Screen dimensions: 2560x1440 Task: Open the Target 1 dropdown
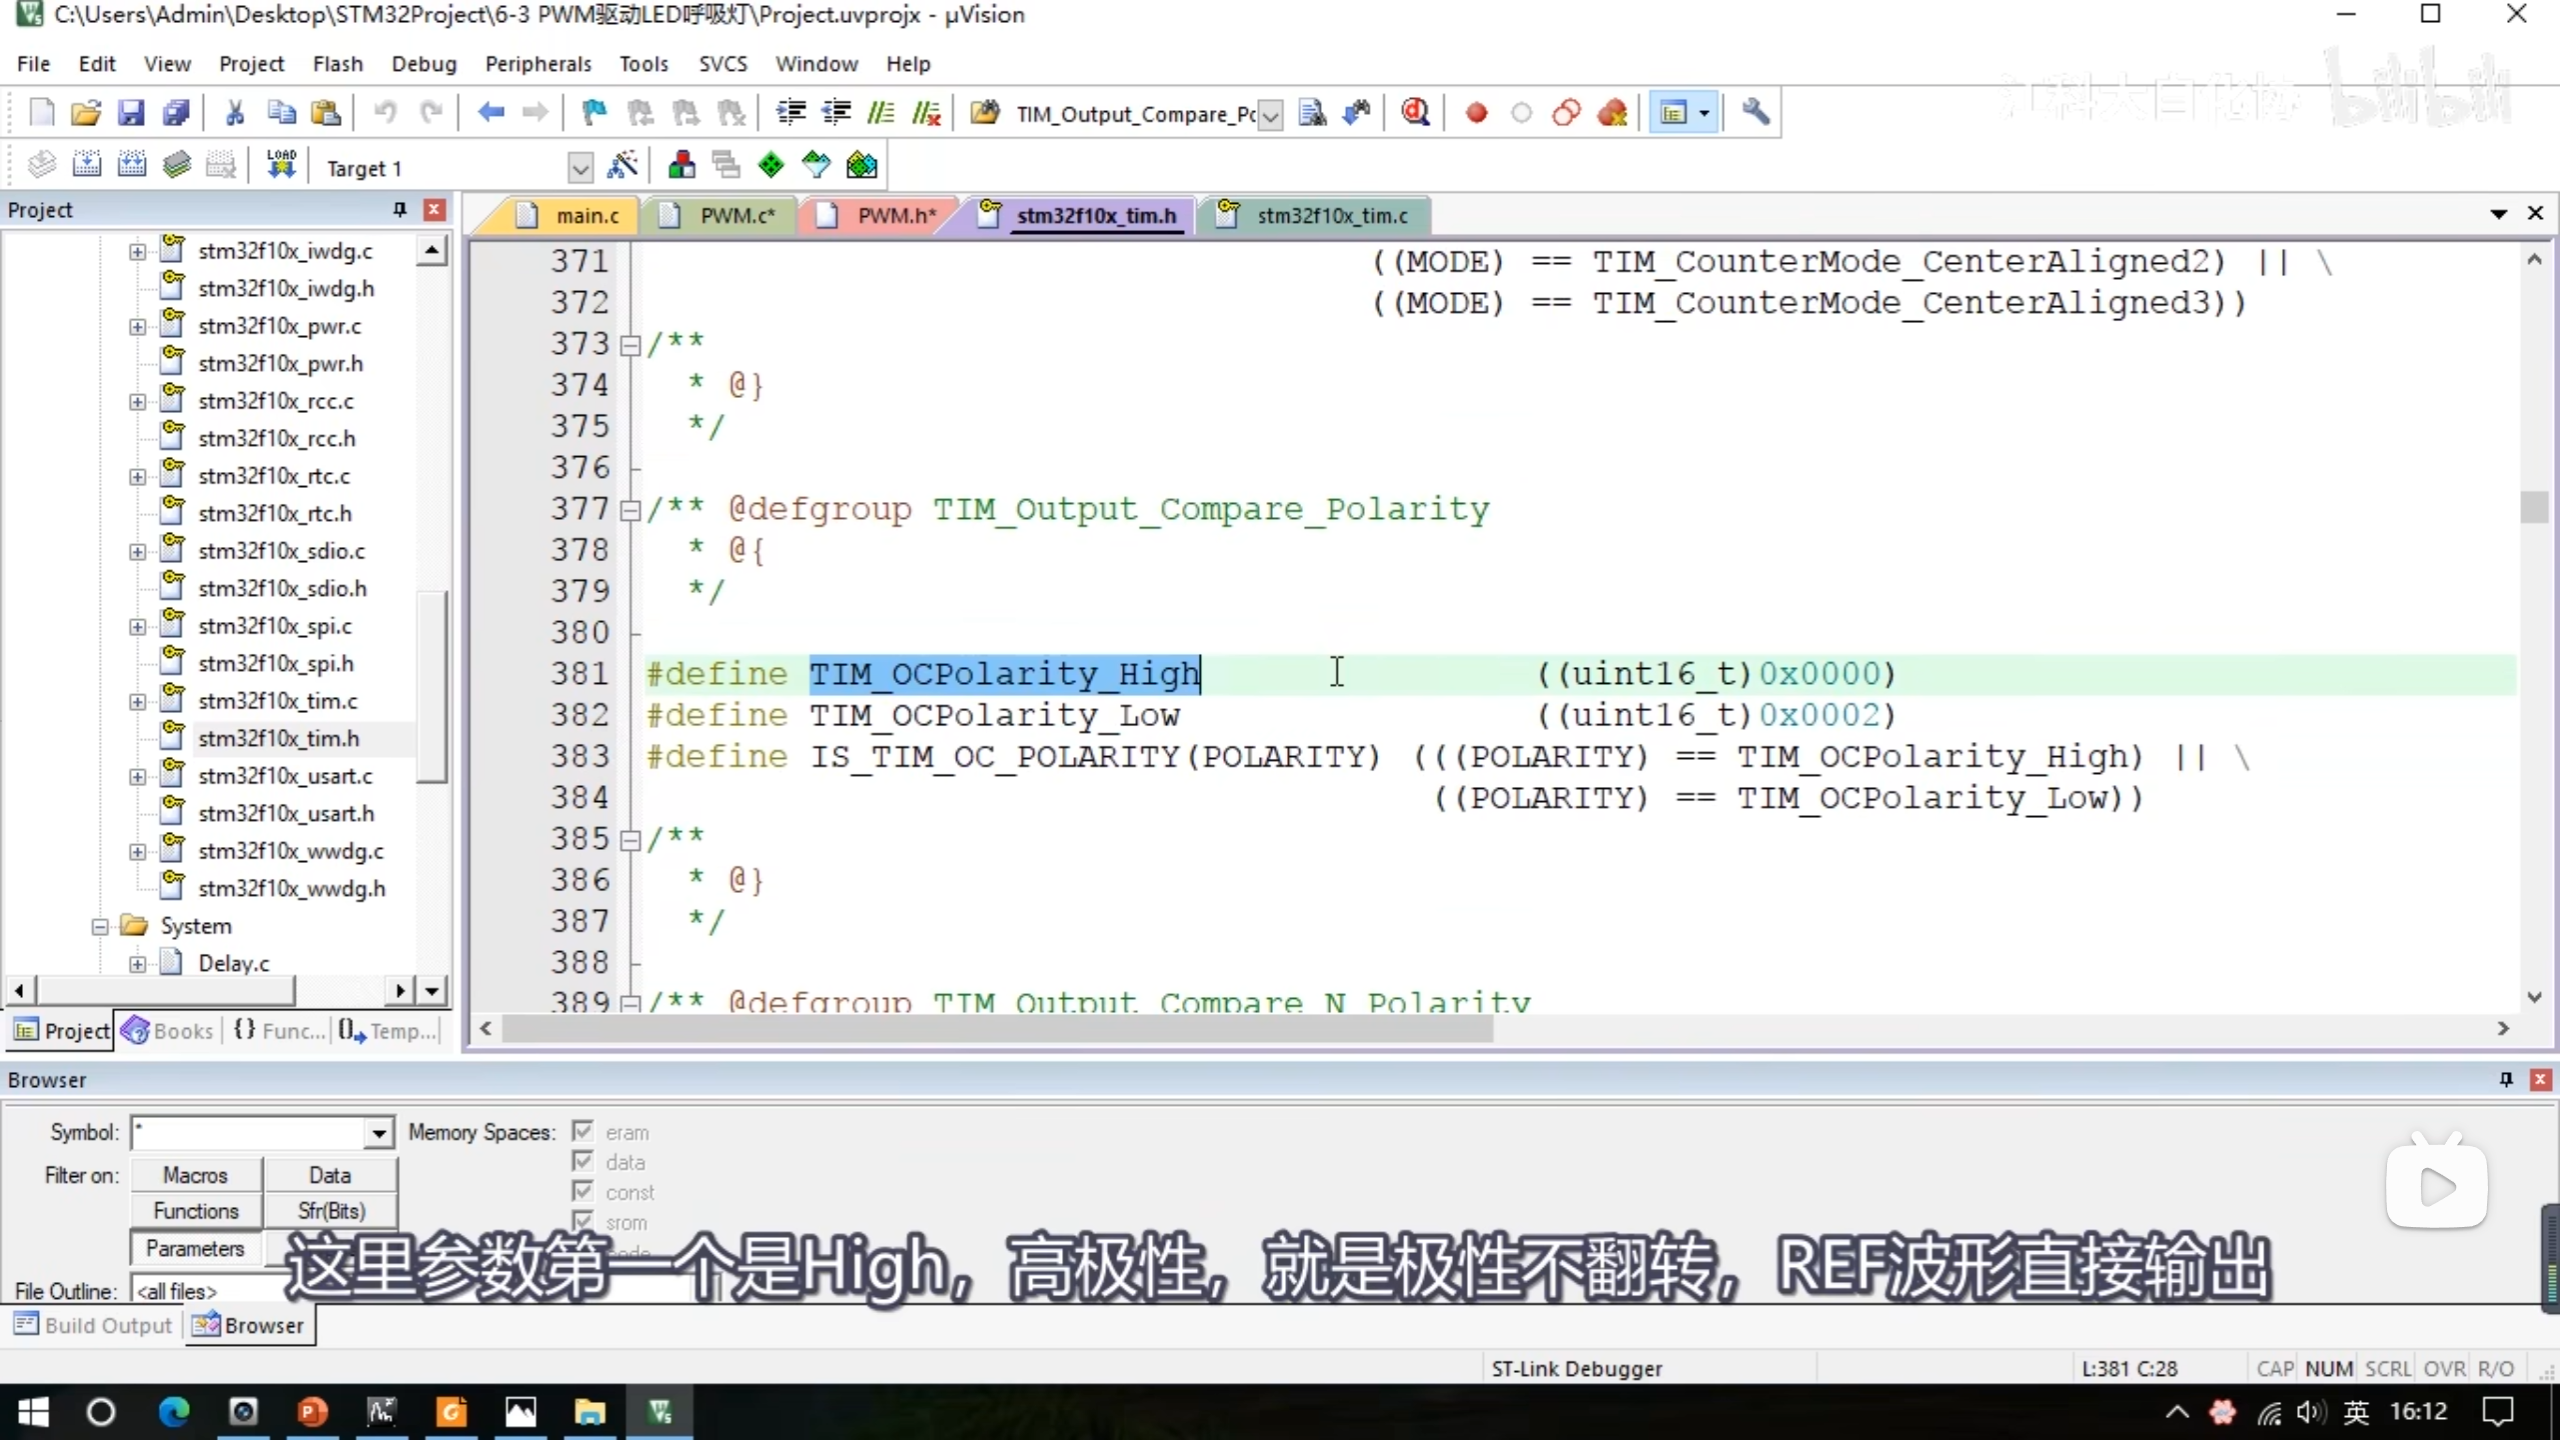[x=580, y=168]
